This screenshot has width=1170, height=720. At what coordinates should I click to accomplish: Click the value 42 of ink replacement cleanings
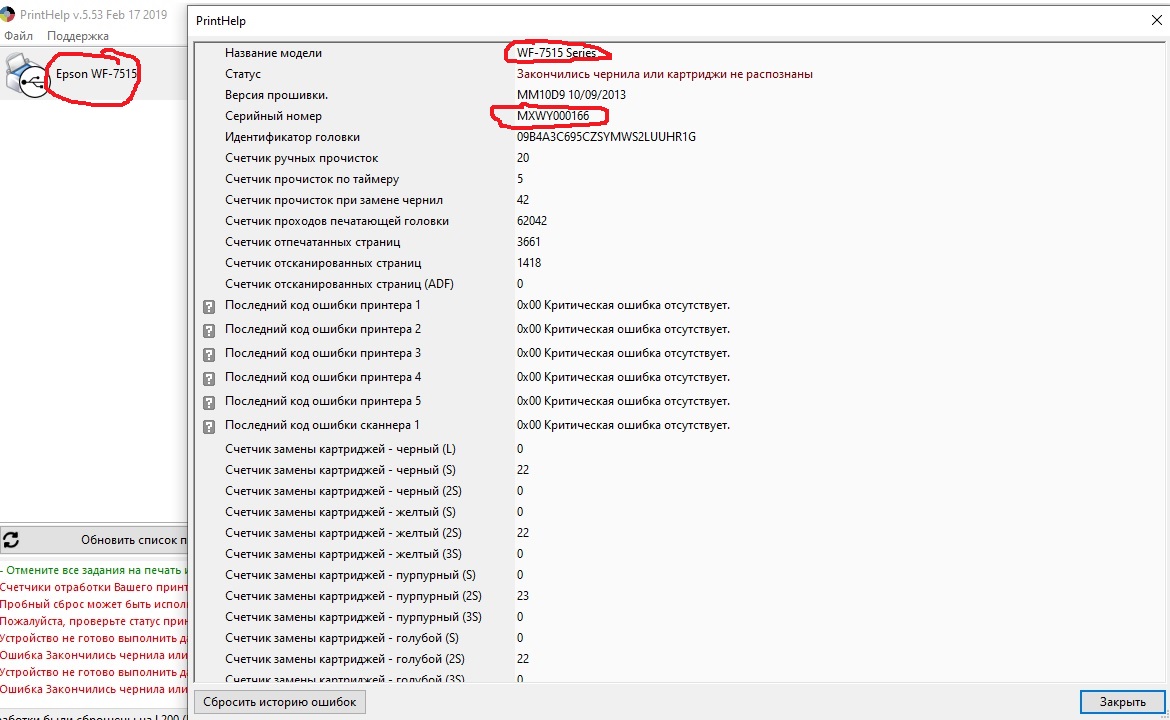click(522, 200)
